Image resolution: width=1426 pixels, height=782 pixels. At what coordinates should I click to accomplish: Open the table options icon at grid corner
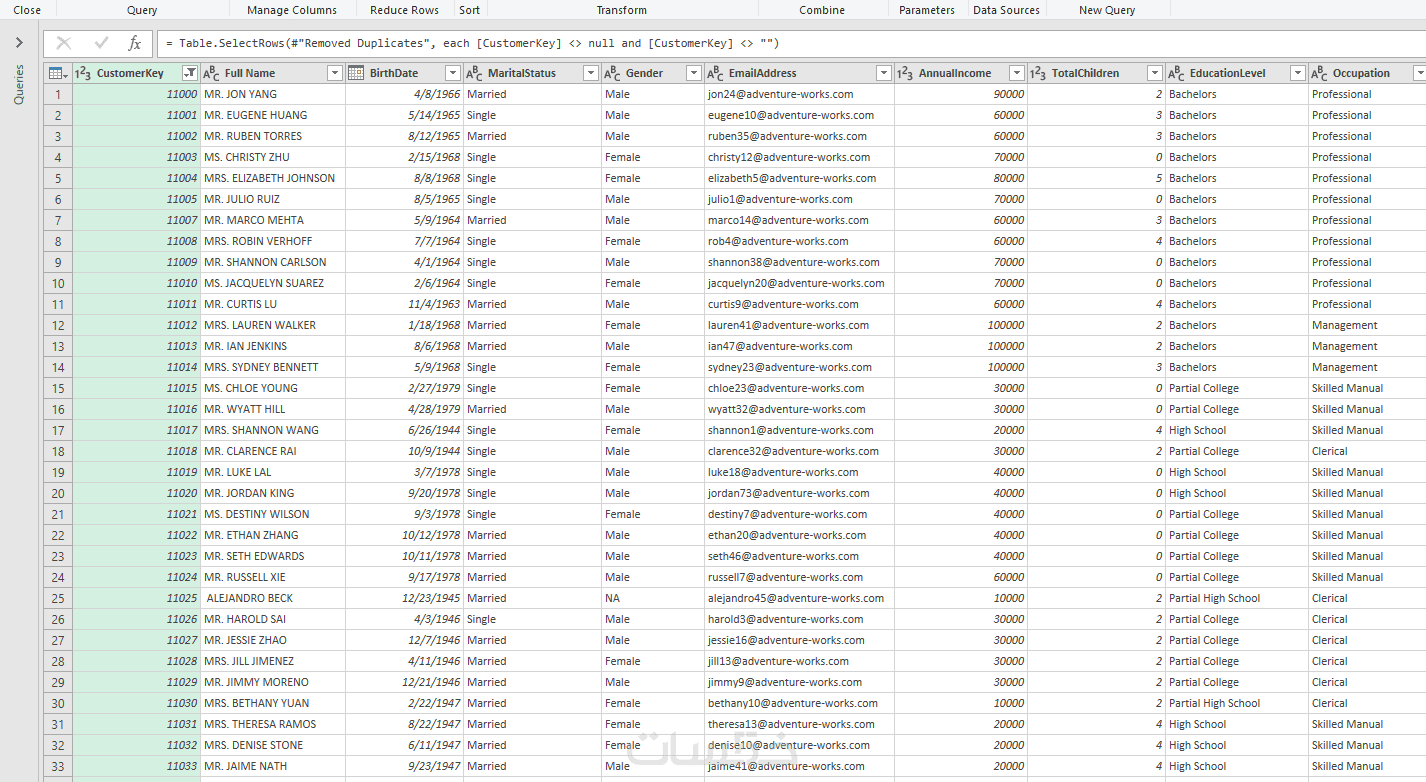coord(58,73)
